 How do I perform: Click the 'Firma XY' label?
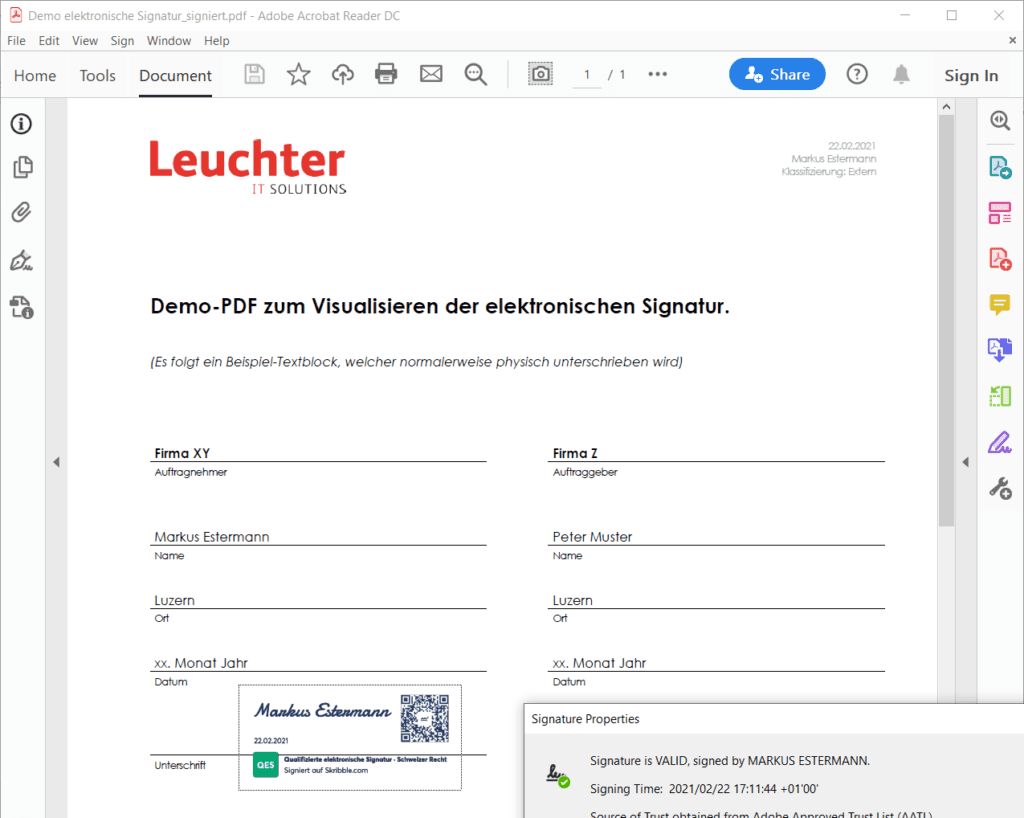182,453
